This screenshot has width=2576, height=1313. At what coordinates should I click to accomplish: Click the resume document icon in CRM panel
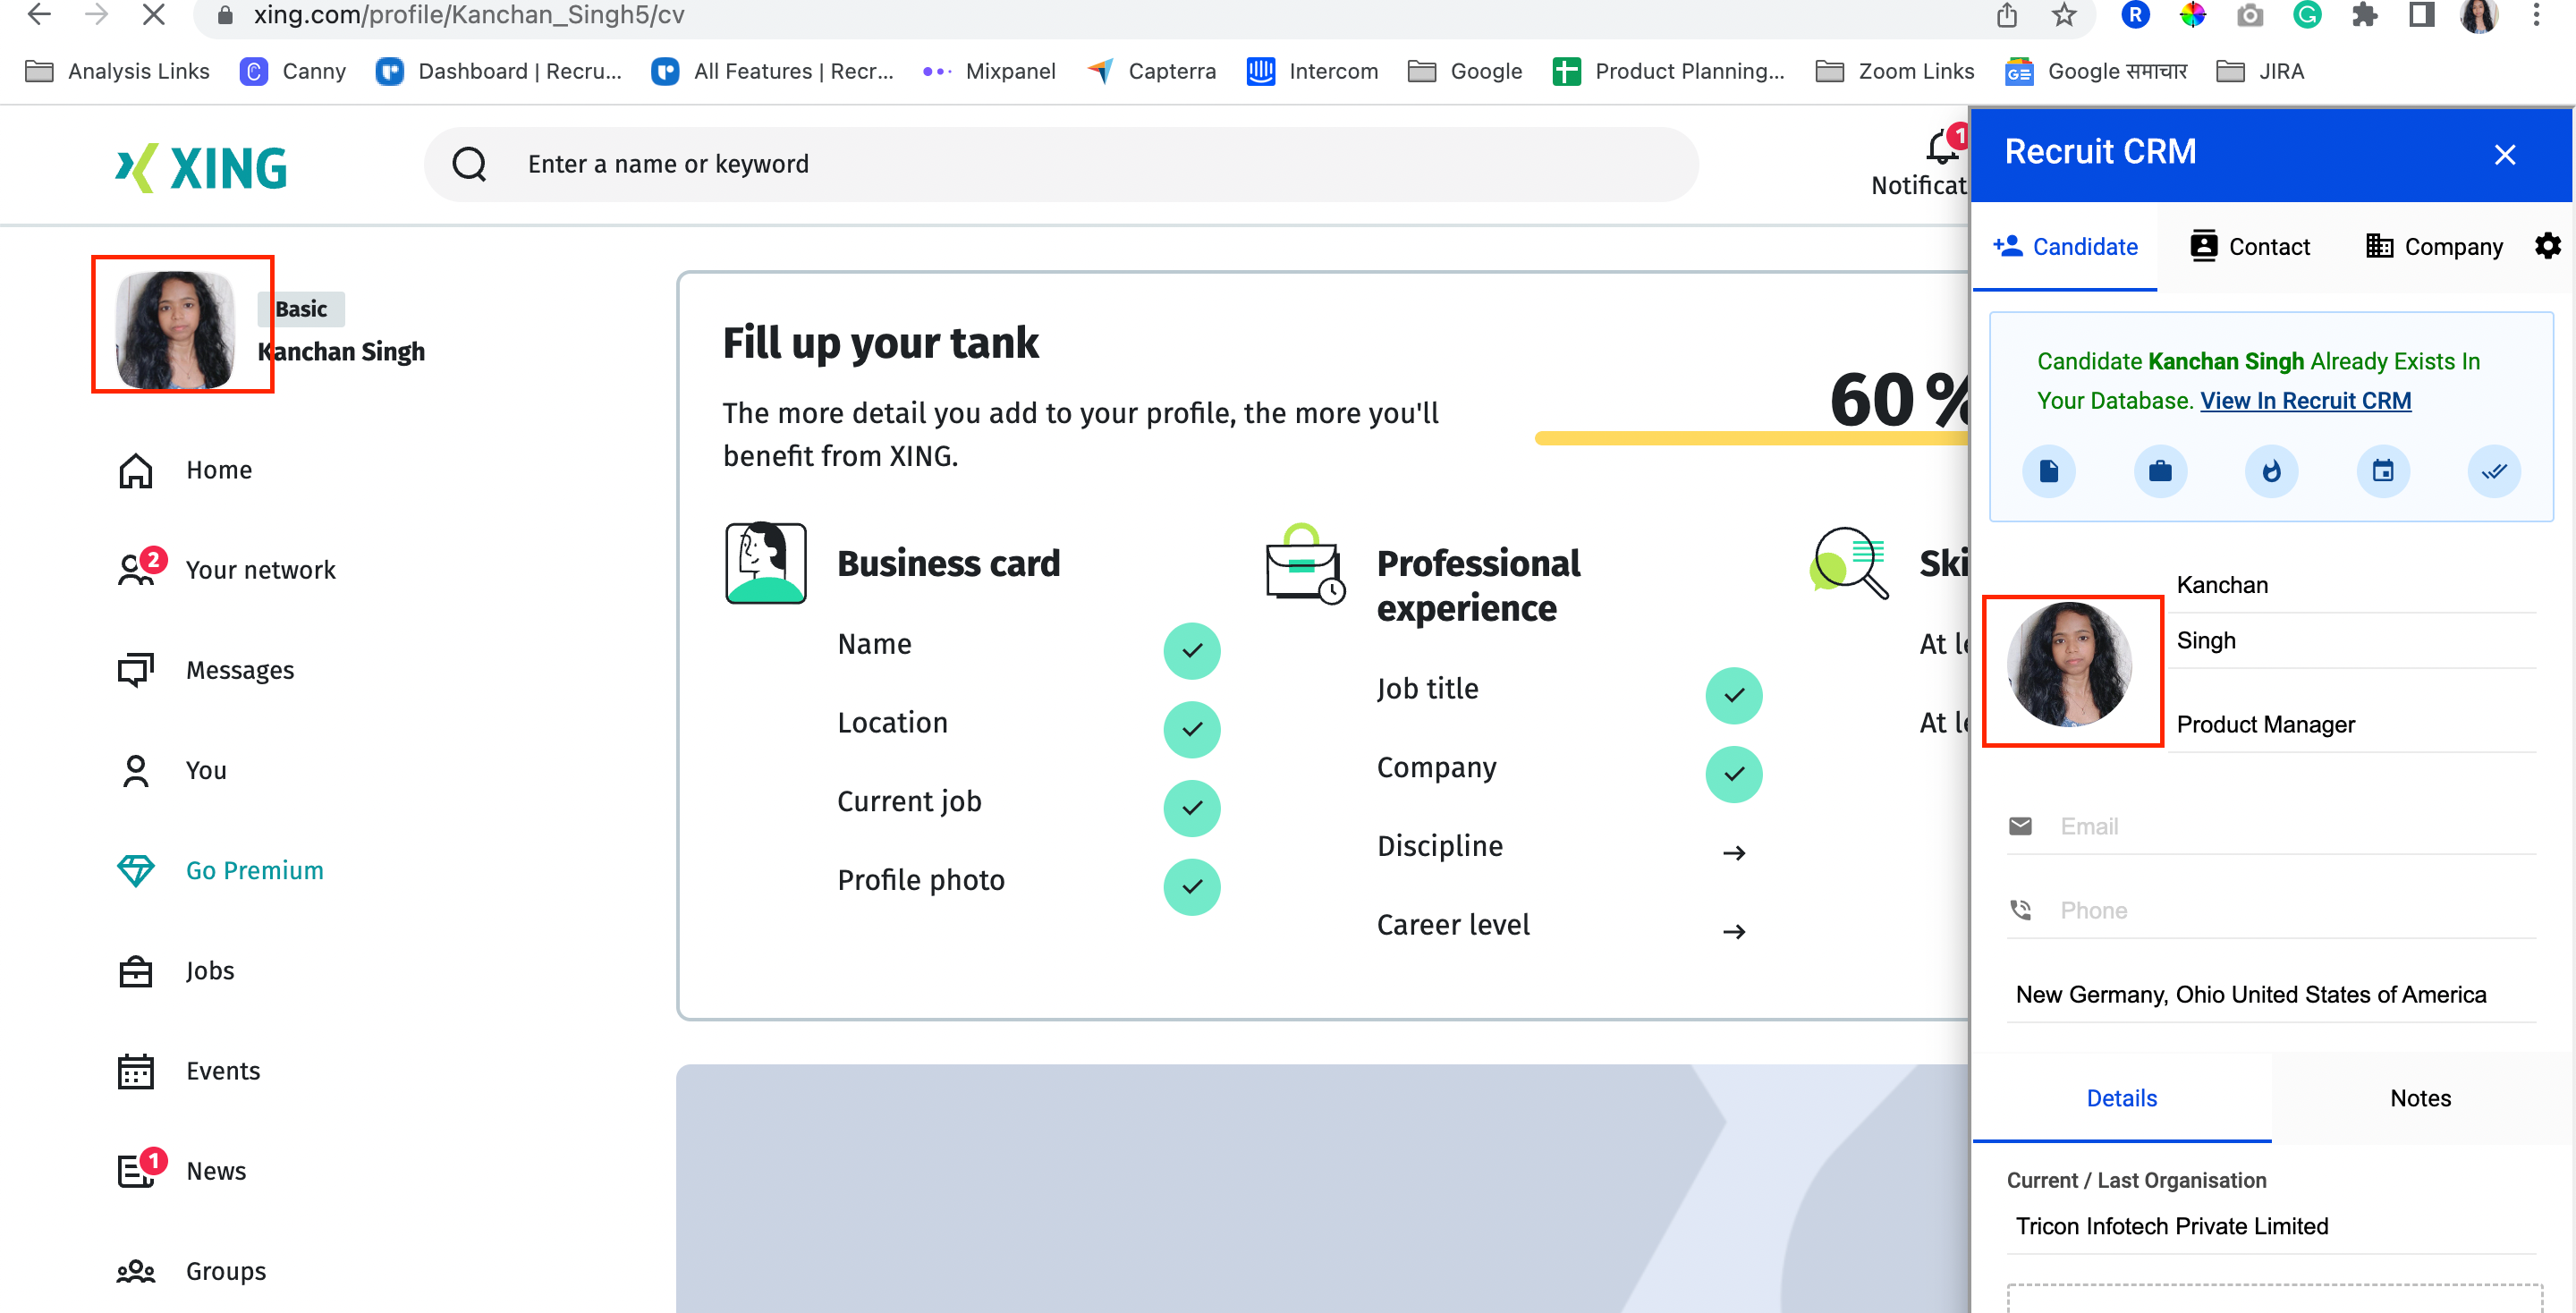click(2049, 471)
